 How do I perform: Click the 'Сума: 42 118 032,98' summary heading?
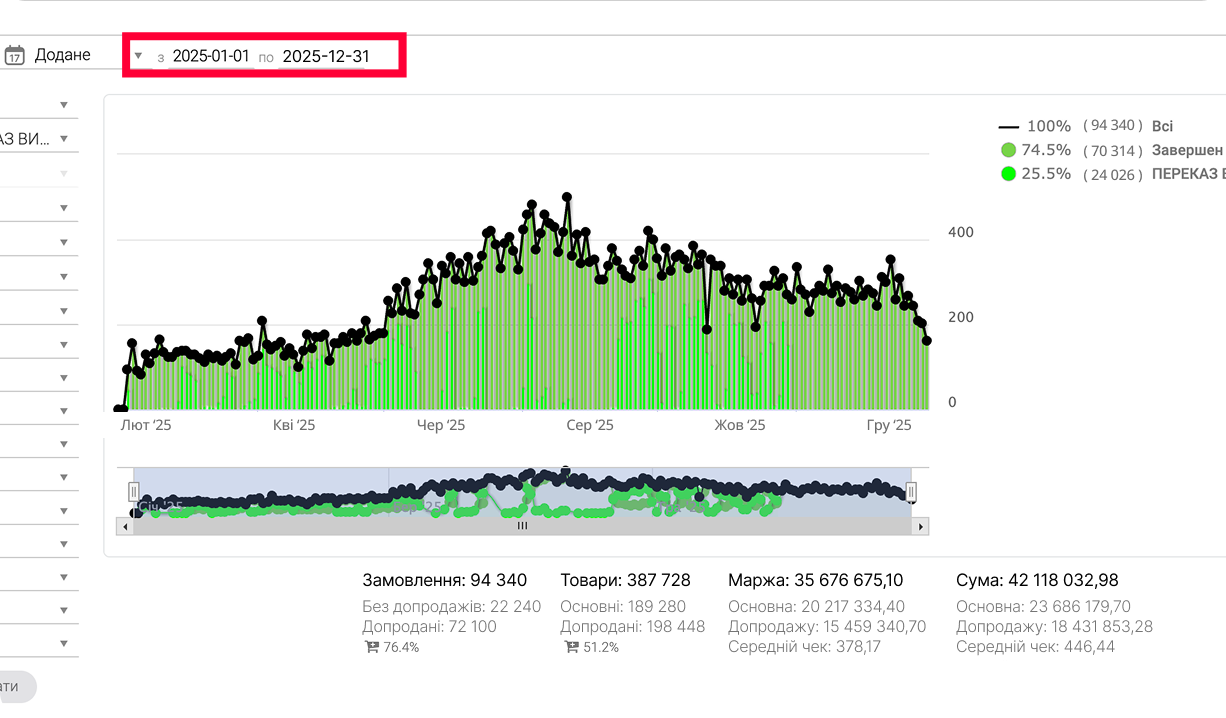pyautogui.click(x=1036, y=580)
